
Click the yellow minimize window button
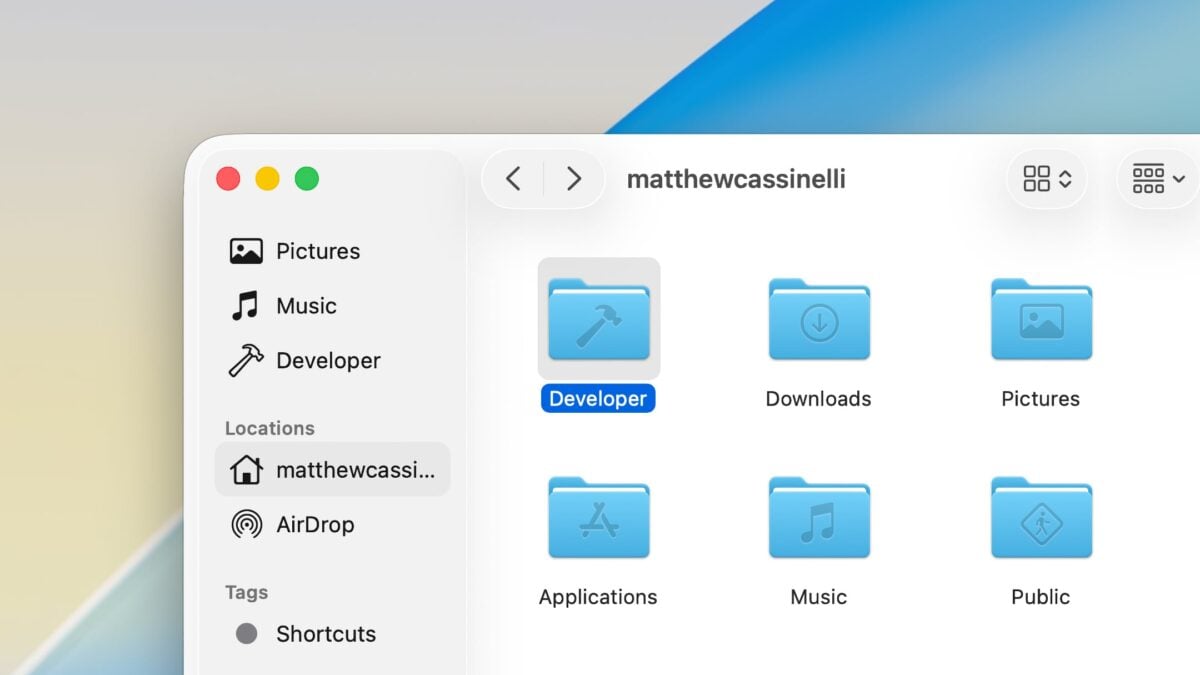[267, 179]
